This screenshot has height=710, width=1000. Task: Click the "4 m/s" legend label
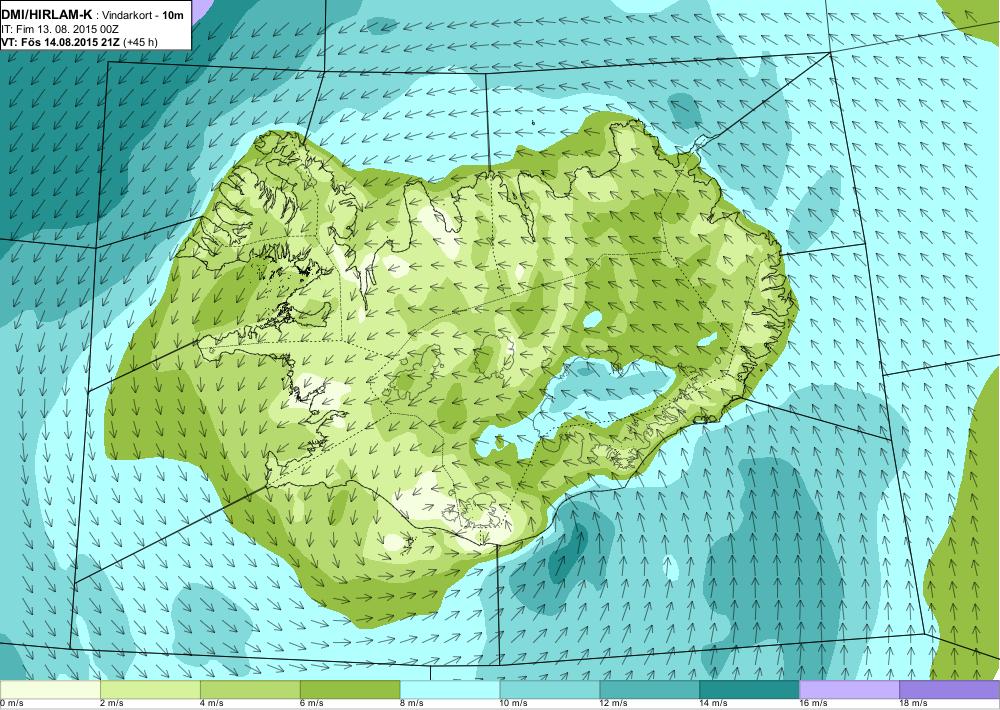coord(212,704)
